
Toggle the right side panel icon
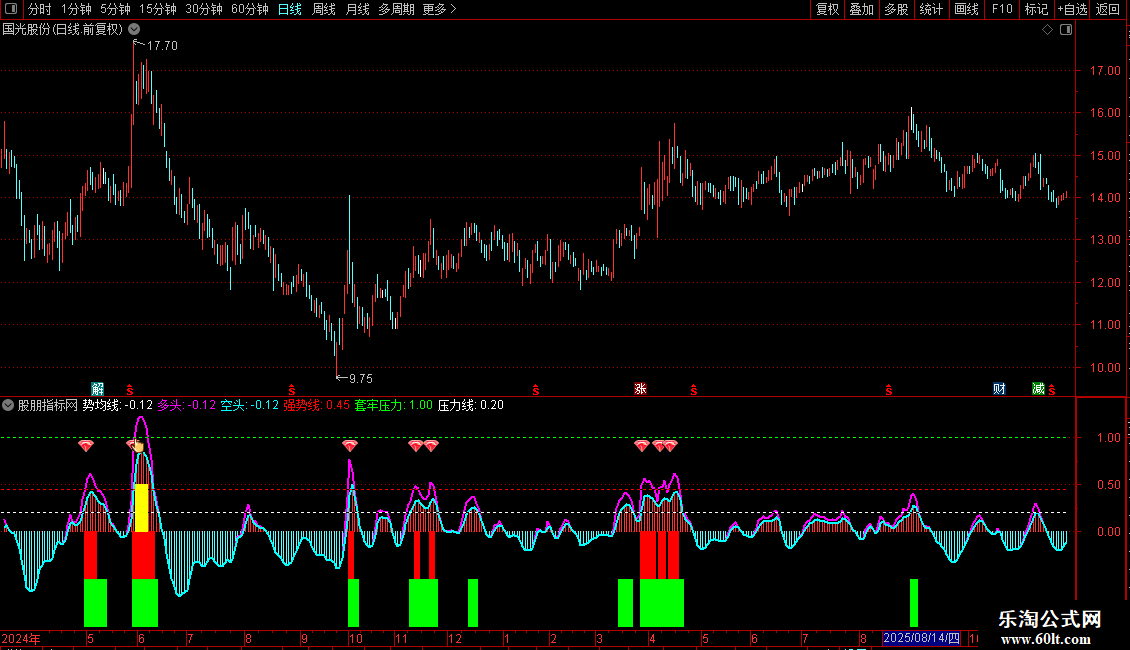point(1066,30)
